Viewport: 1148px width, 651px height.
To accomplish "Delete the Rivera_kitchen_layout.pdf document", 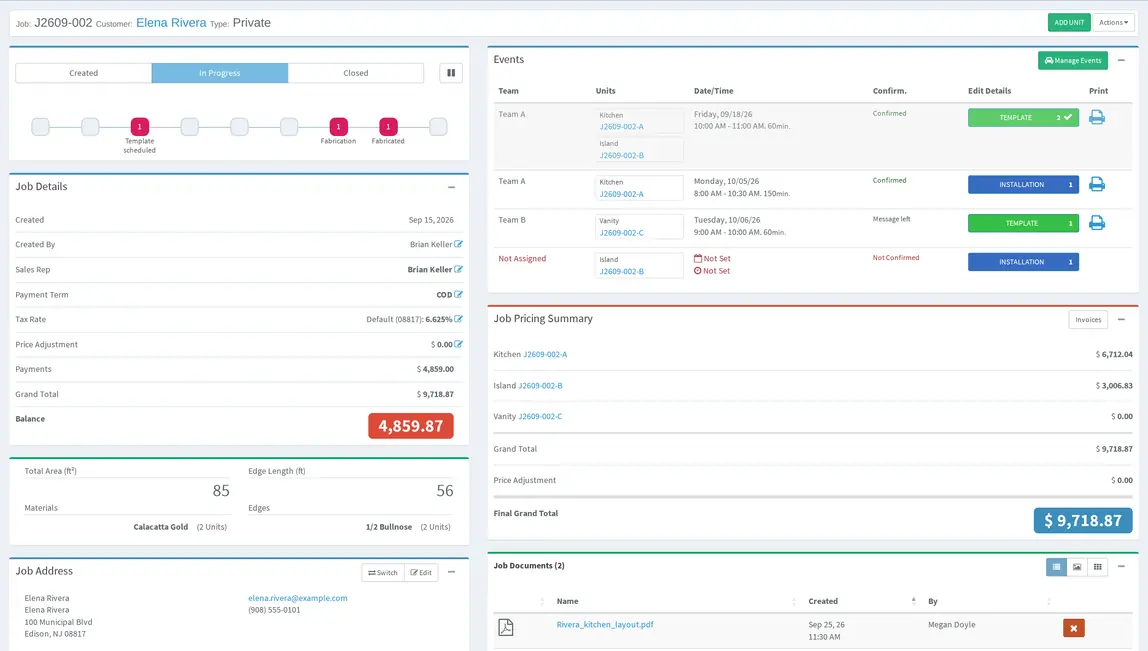I will pos(1073,628).
